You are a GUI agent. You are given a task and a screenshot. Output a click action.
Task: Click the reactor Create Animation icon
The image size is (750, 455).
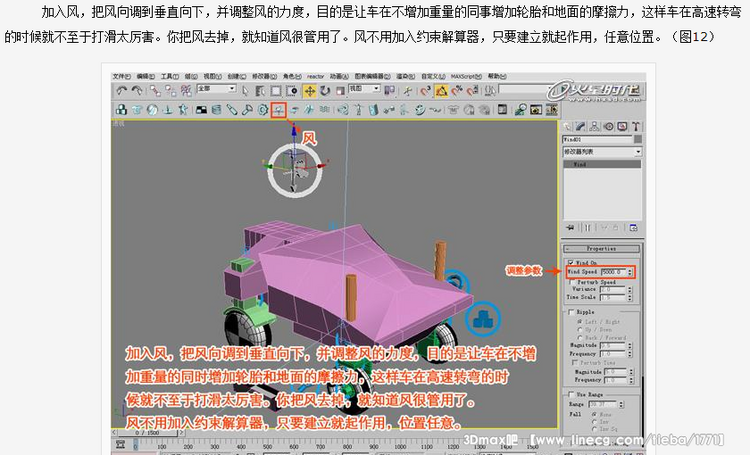pos(551,110)
